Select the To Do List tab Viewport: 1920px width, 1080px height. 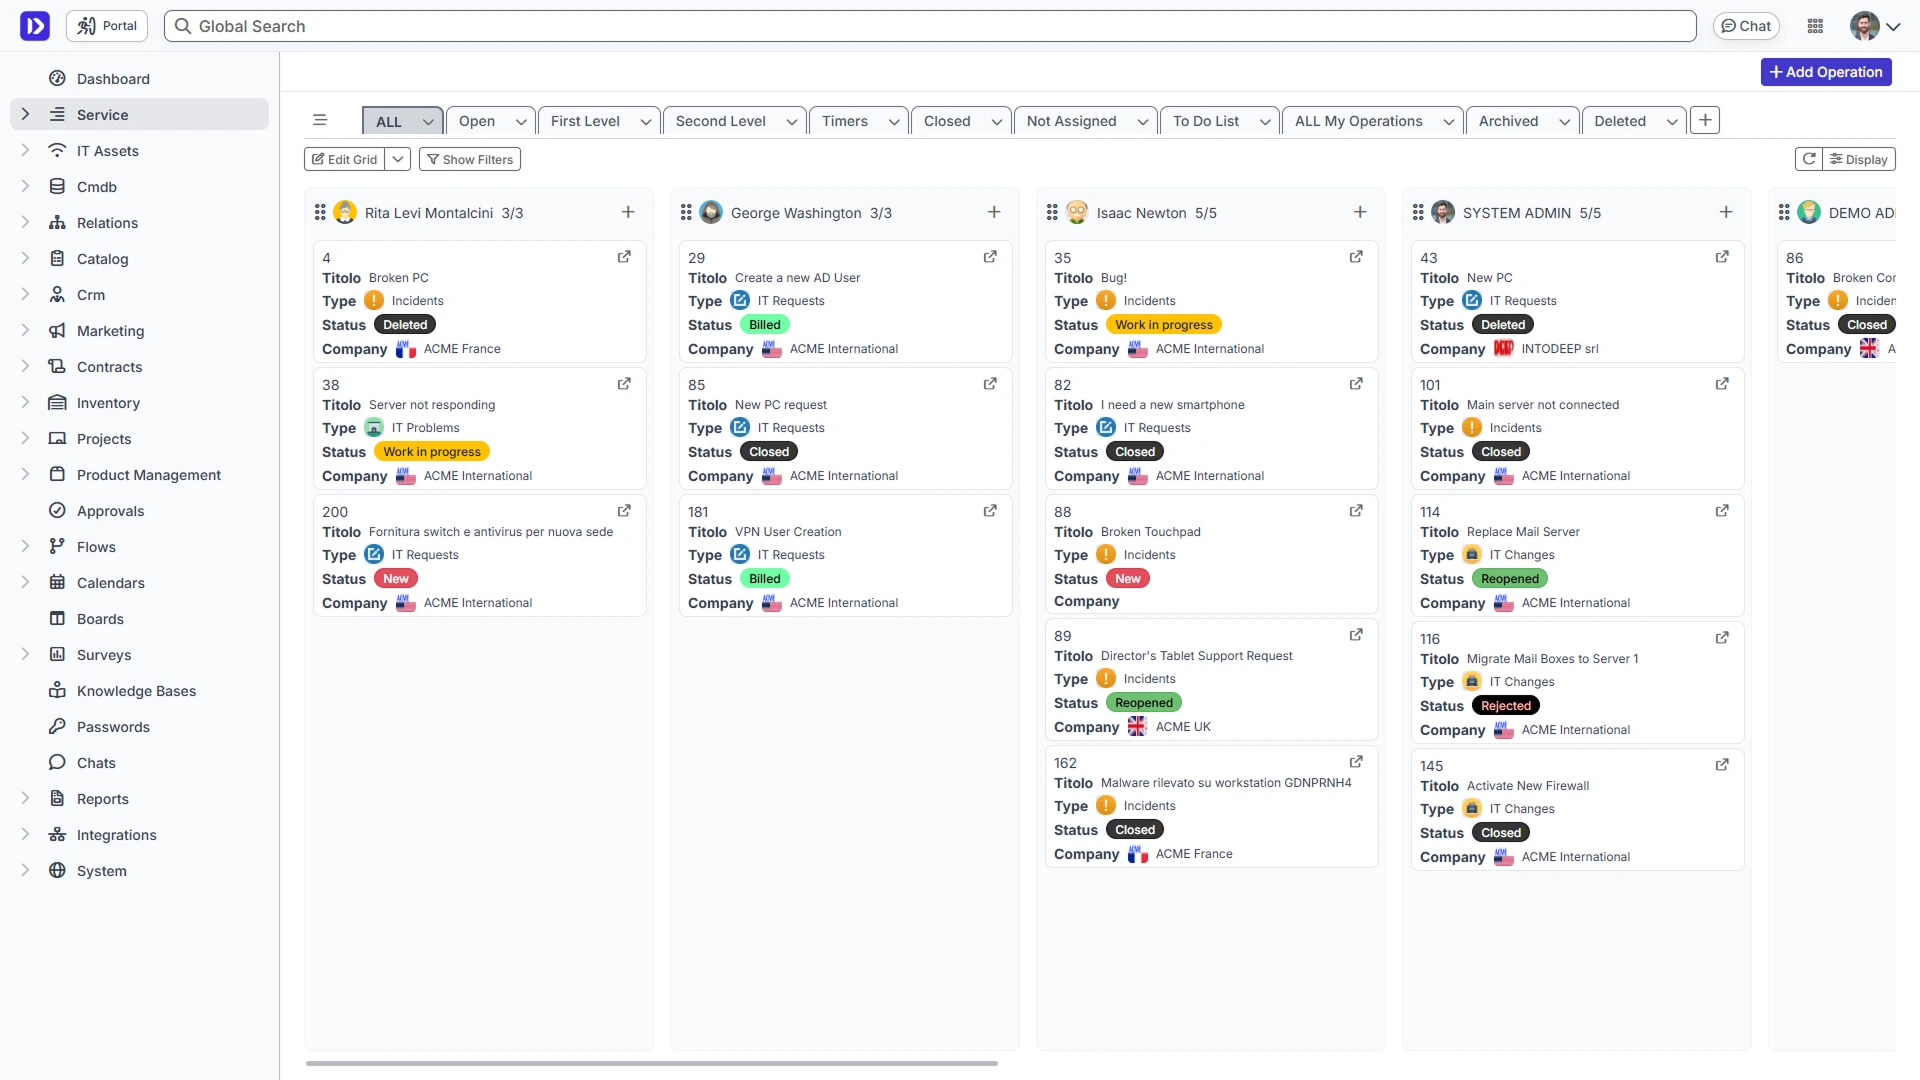(x=1205, y=121)
